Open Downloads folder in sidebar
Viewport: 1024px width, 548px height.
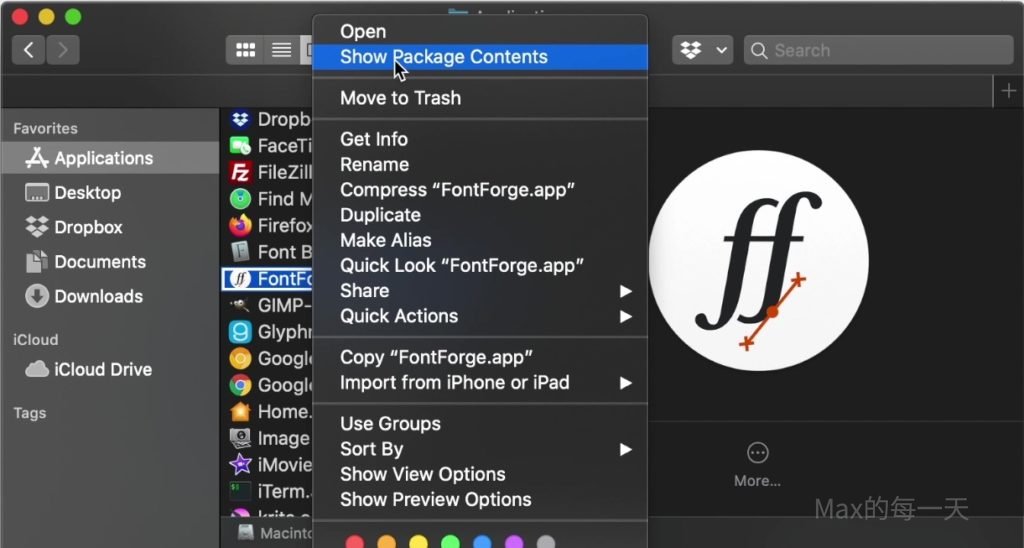click(98, 296)
